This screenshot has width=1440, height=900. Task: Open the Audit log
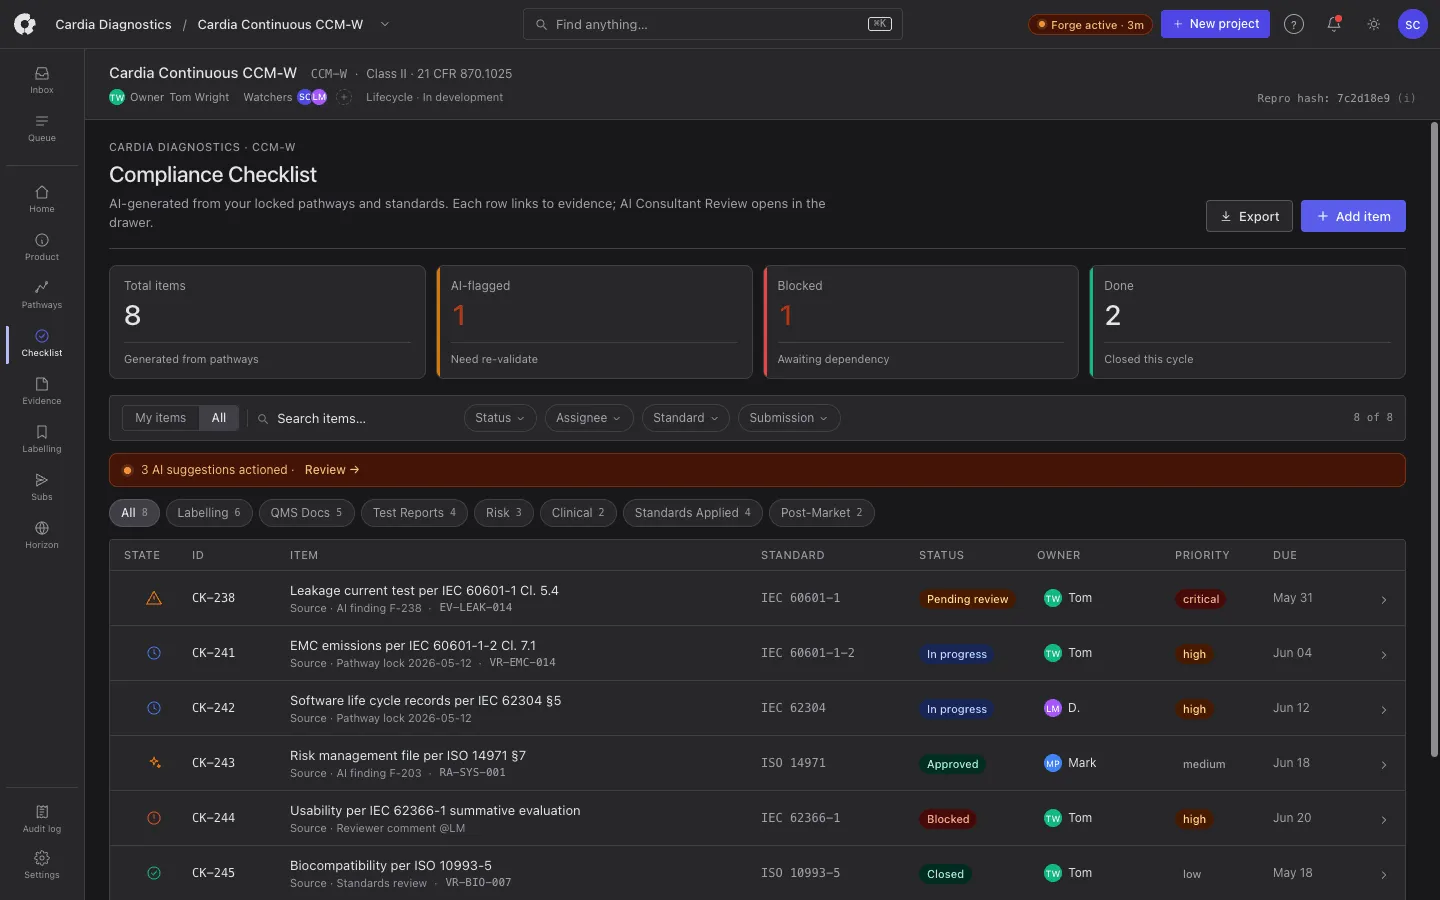click(42, 819)
